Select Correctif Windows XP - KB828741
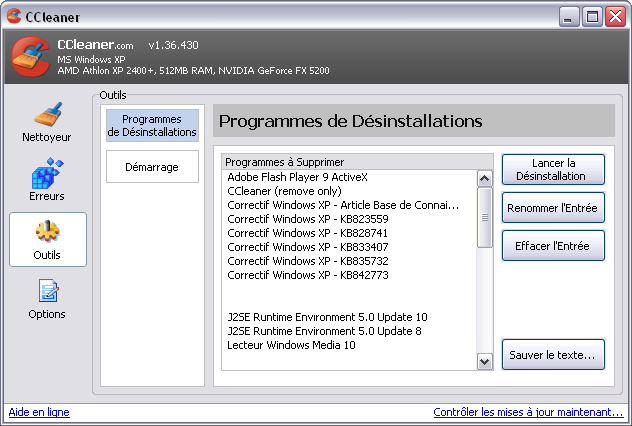The width and height of the screenshot is (632, 426). 308,233
